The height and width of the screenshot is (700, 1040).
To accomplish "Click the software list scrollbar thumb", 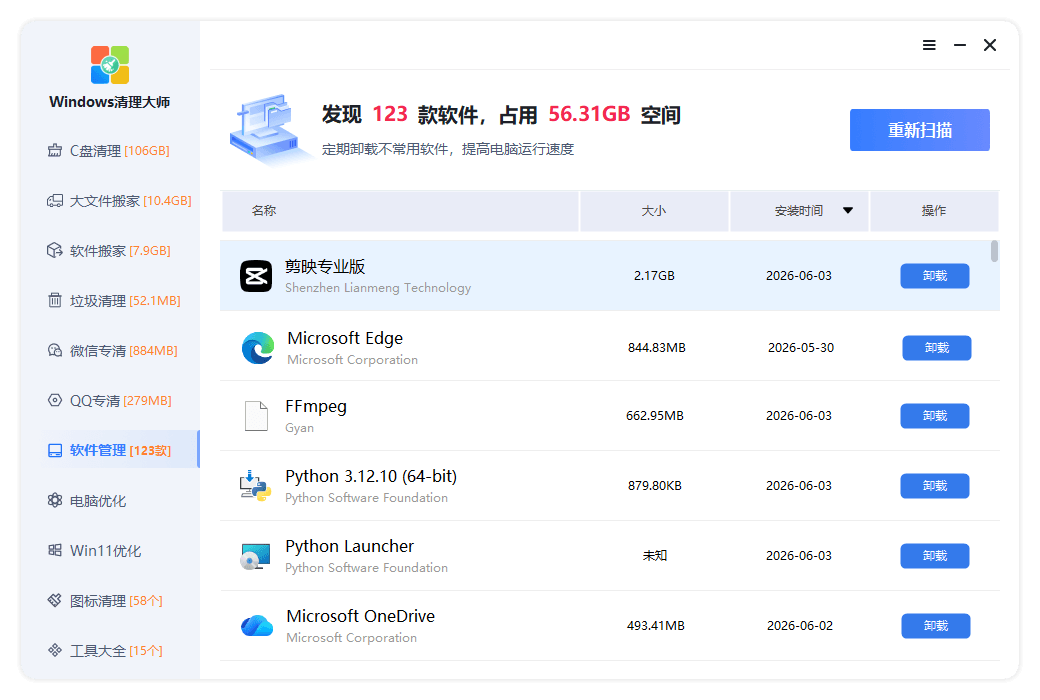I will tap(994, 251).
